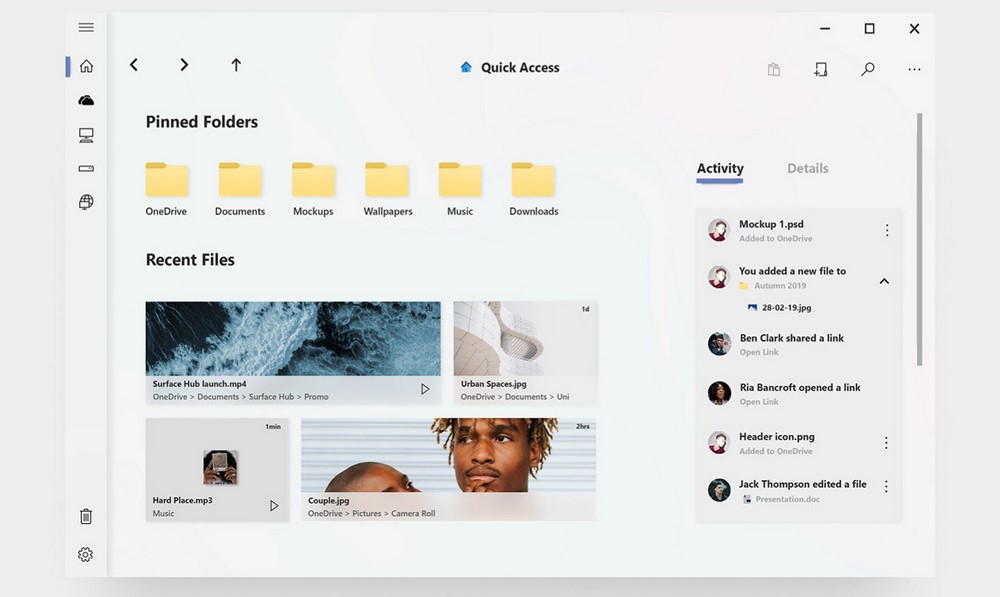
Task: Open the Wallpapers pinned folder
Action: 388,189
